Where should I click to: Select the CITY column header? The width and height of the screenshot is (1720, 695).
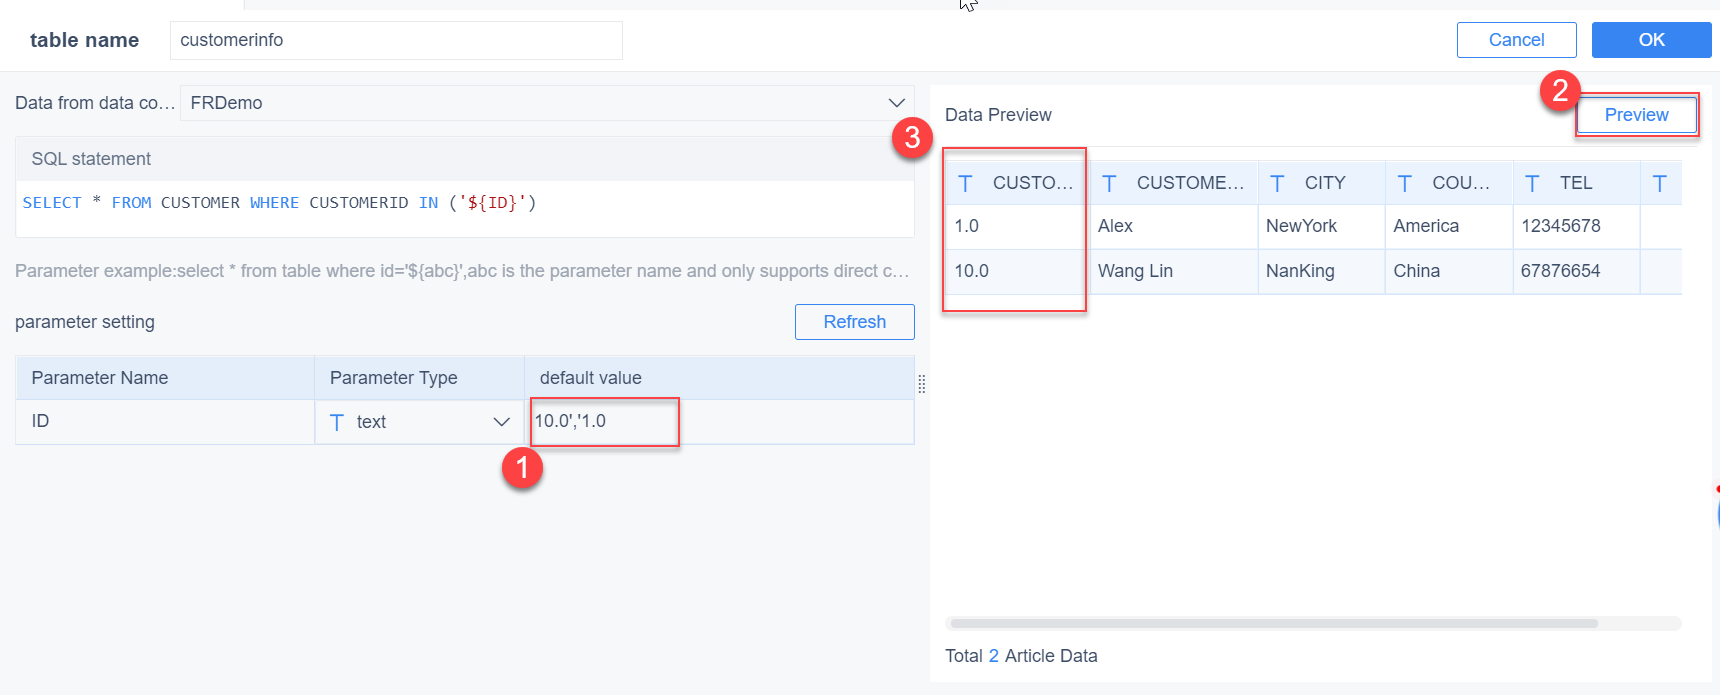[1321, 183]
